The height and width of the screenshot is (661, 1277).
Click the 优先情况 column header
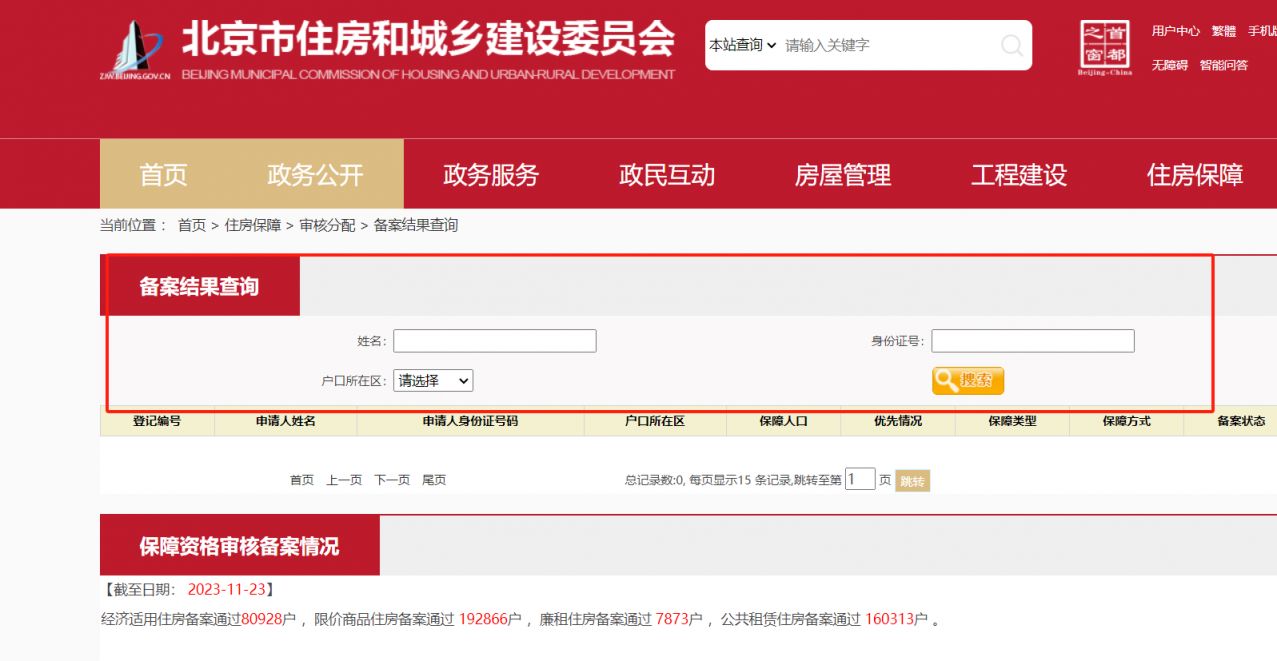(898, 421)
